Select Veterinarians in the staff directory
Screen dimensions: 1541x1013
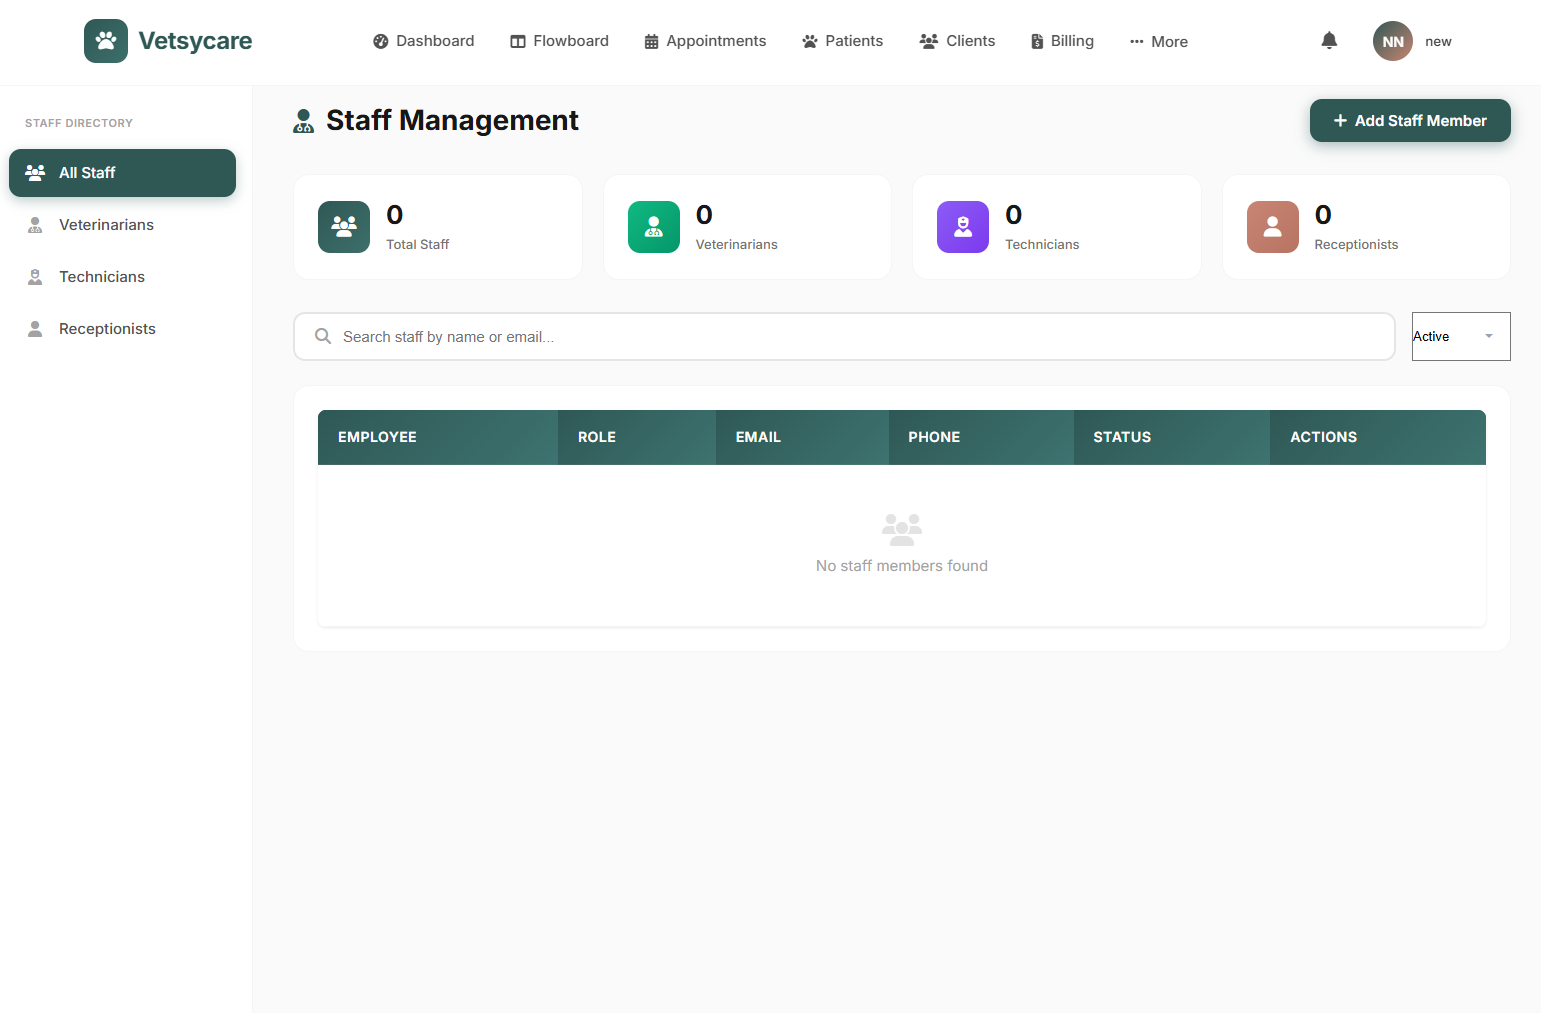[x=107, y=224]
